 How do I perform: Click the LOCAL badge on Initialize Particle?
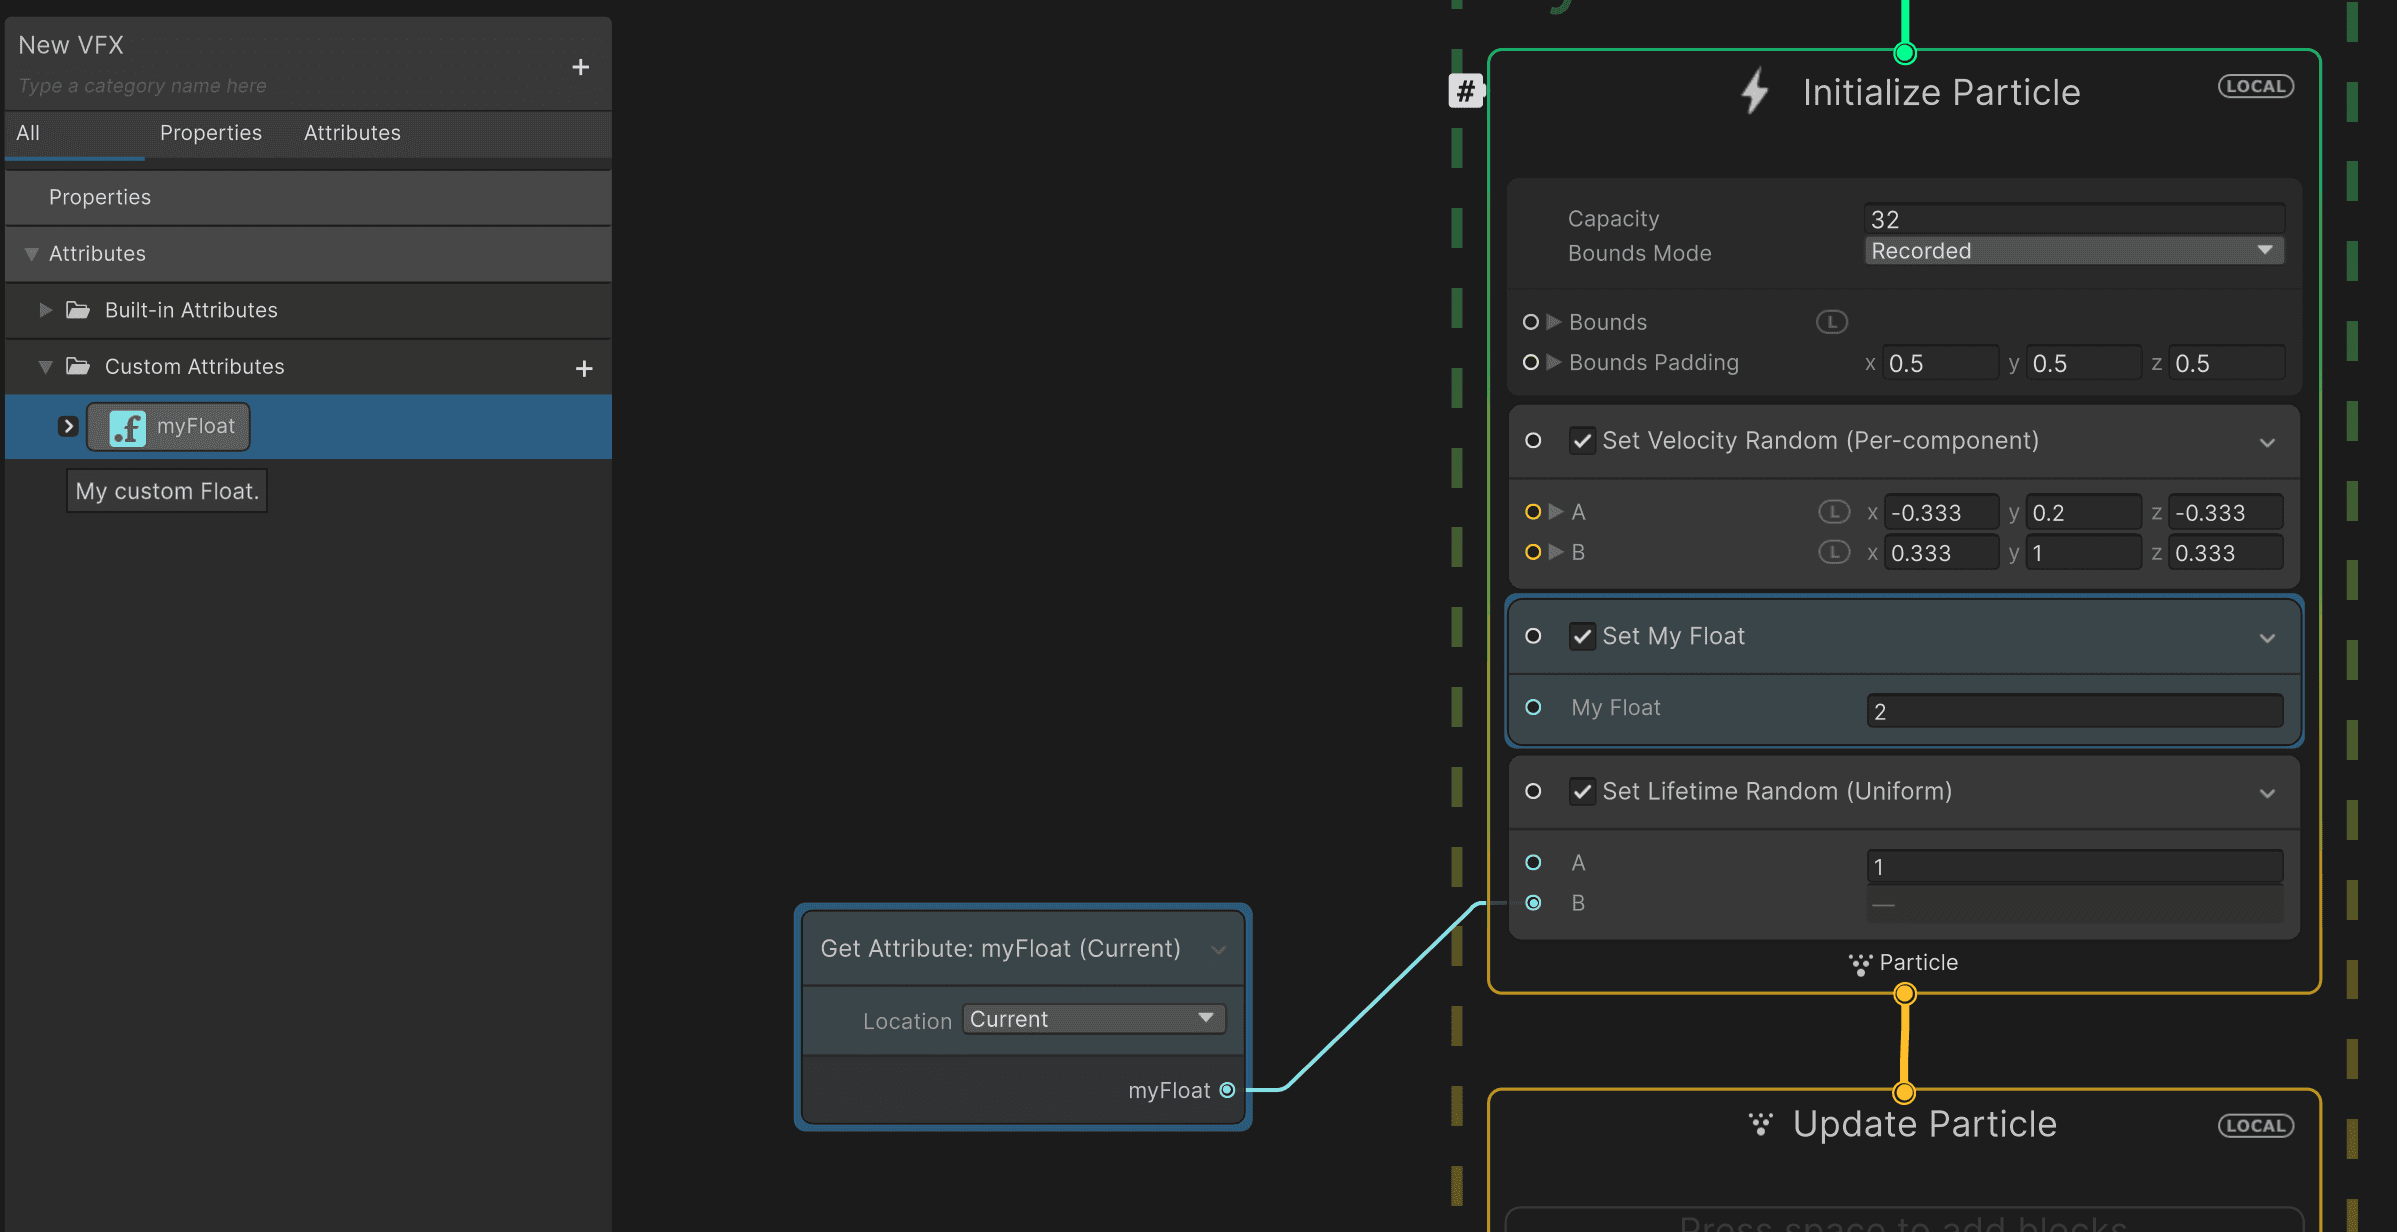(2255, 87)
